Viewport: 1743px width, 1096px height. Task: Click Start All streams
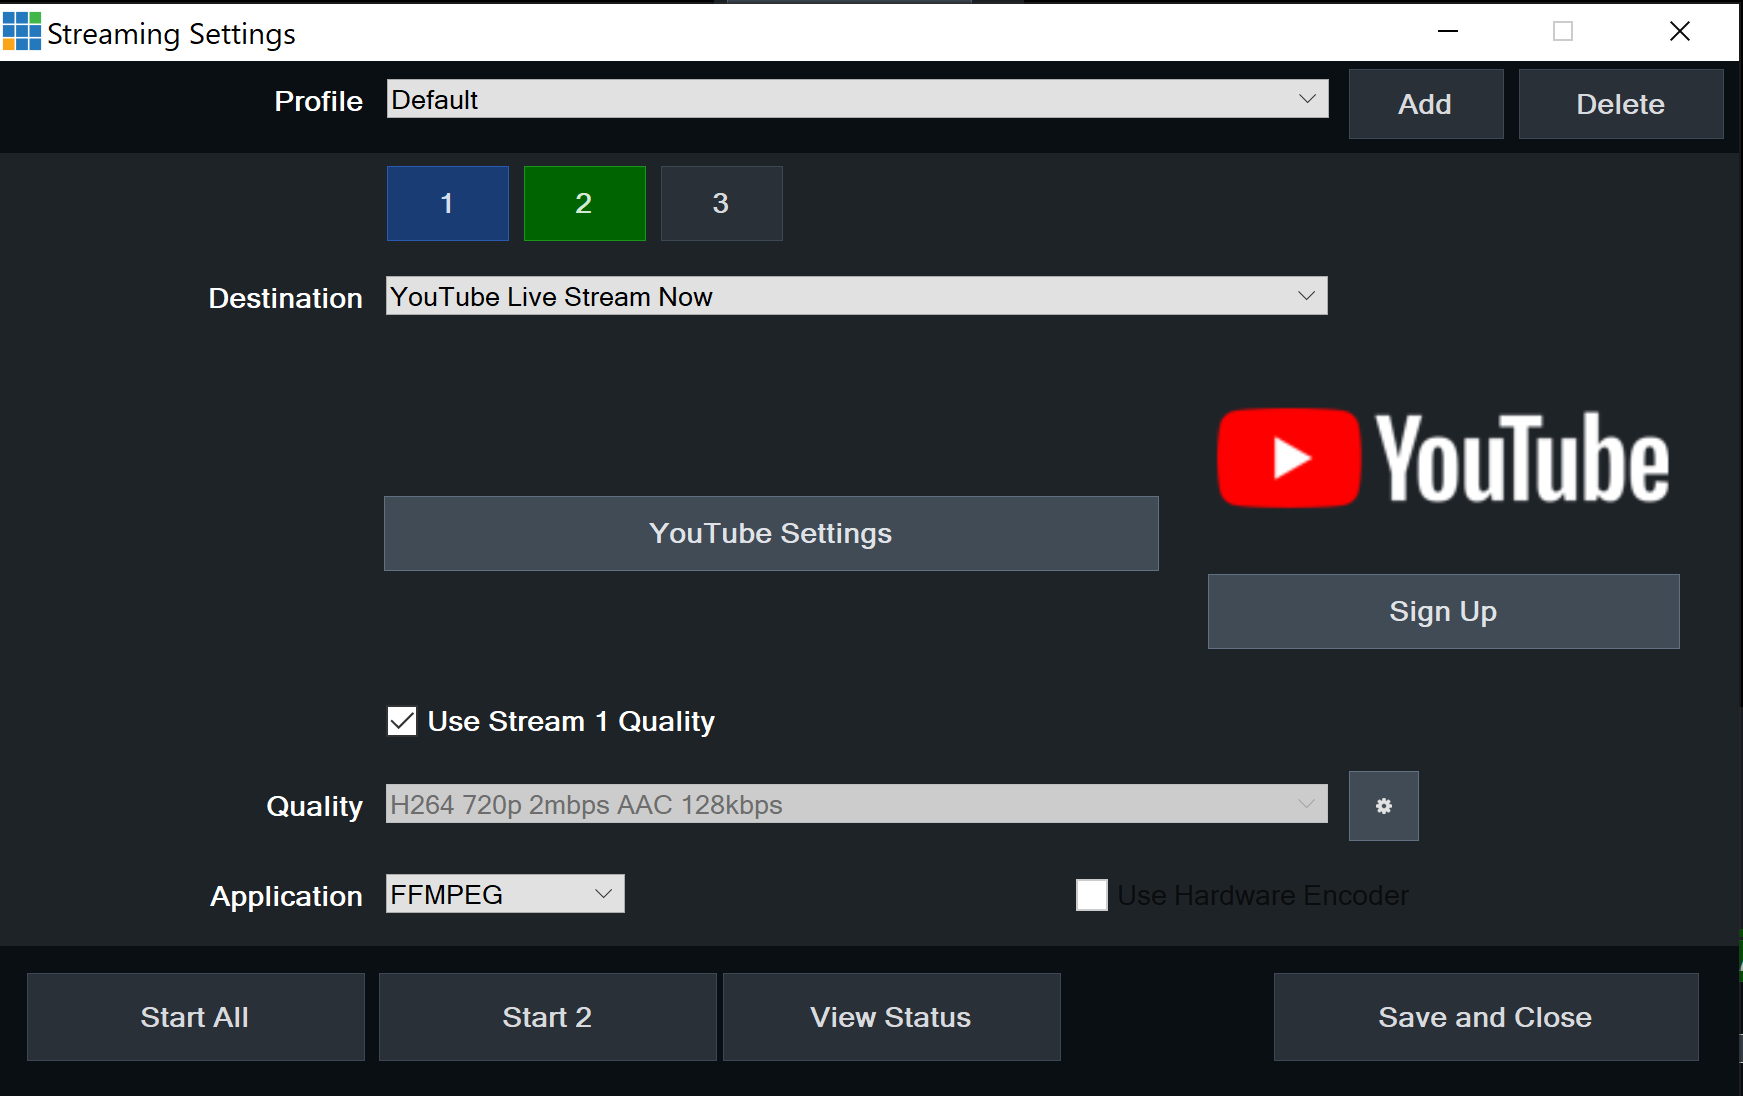tap(195, 1017)
